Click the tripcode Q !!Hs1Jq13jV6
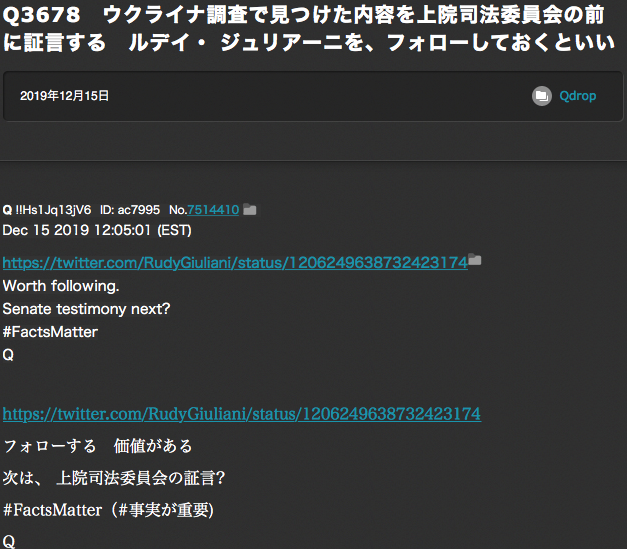This screenshot has width=627, height=549. click(47, 210)
